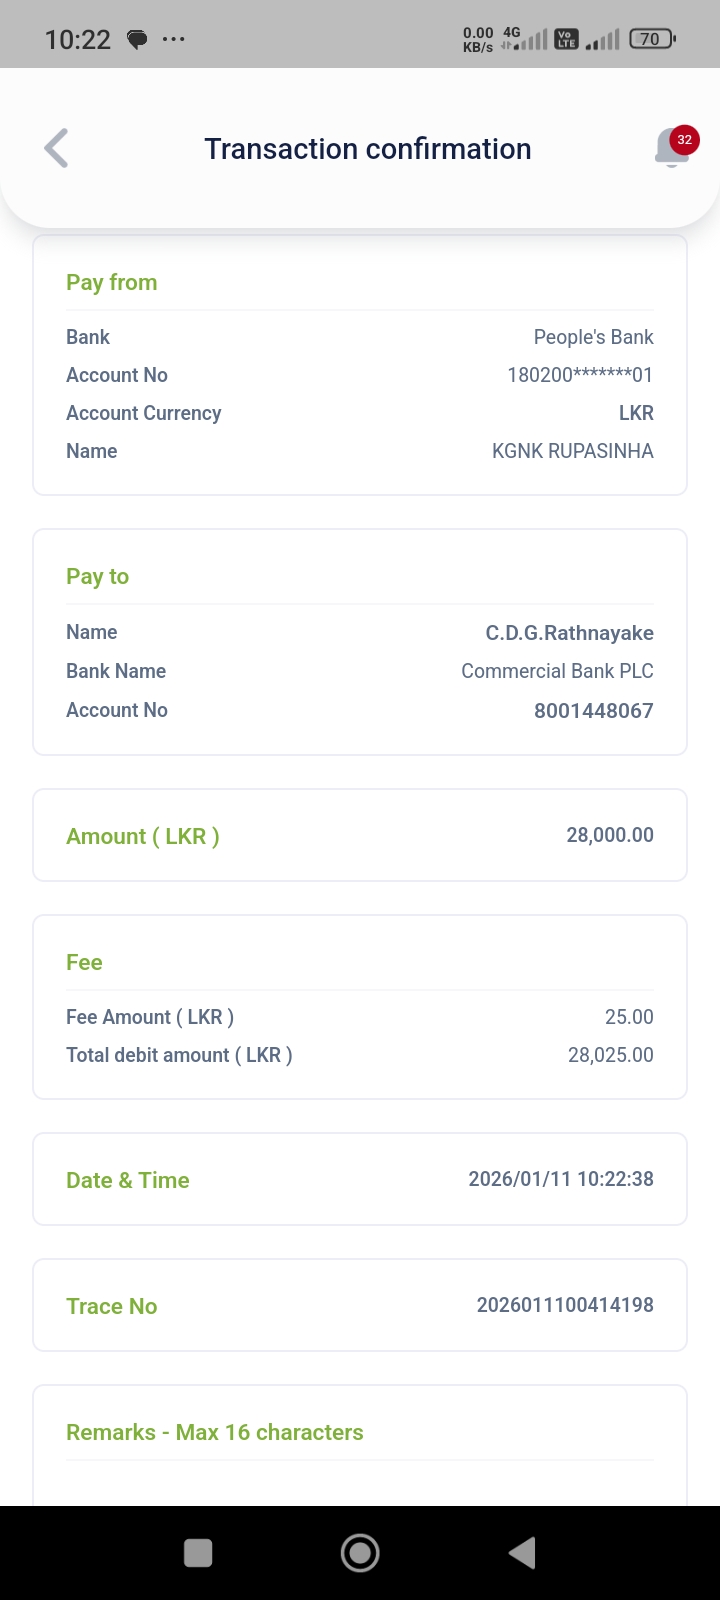The width and height of the screenshot is (720, 1600).
Task: Tap the 4G signal strength icon
Action: [x=525, y=39]
